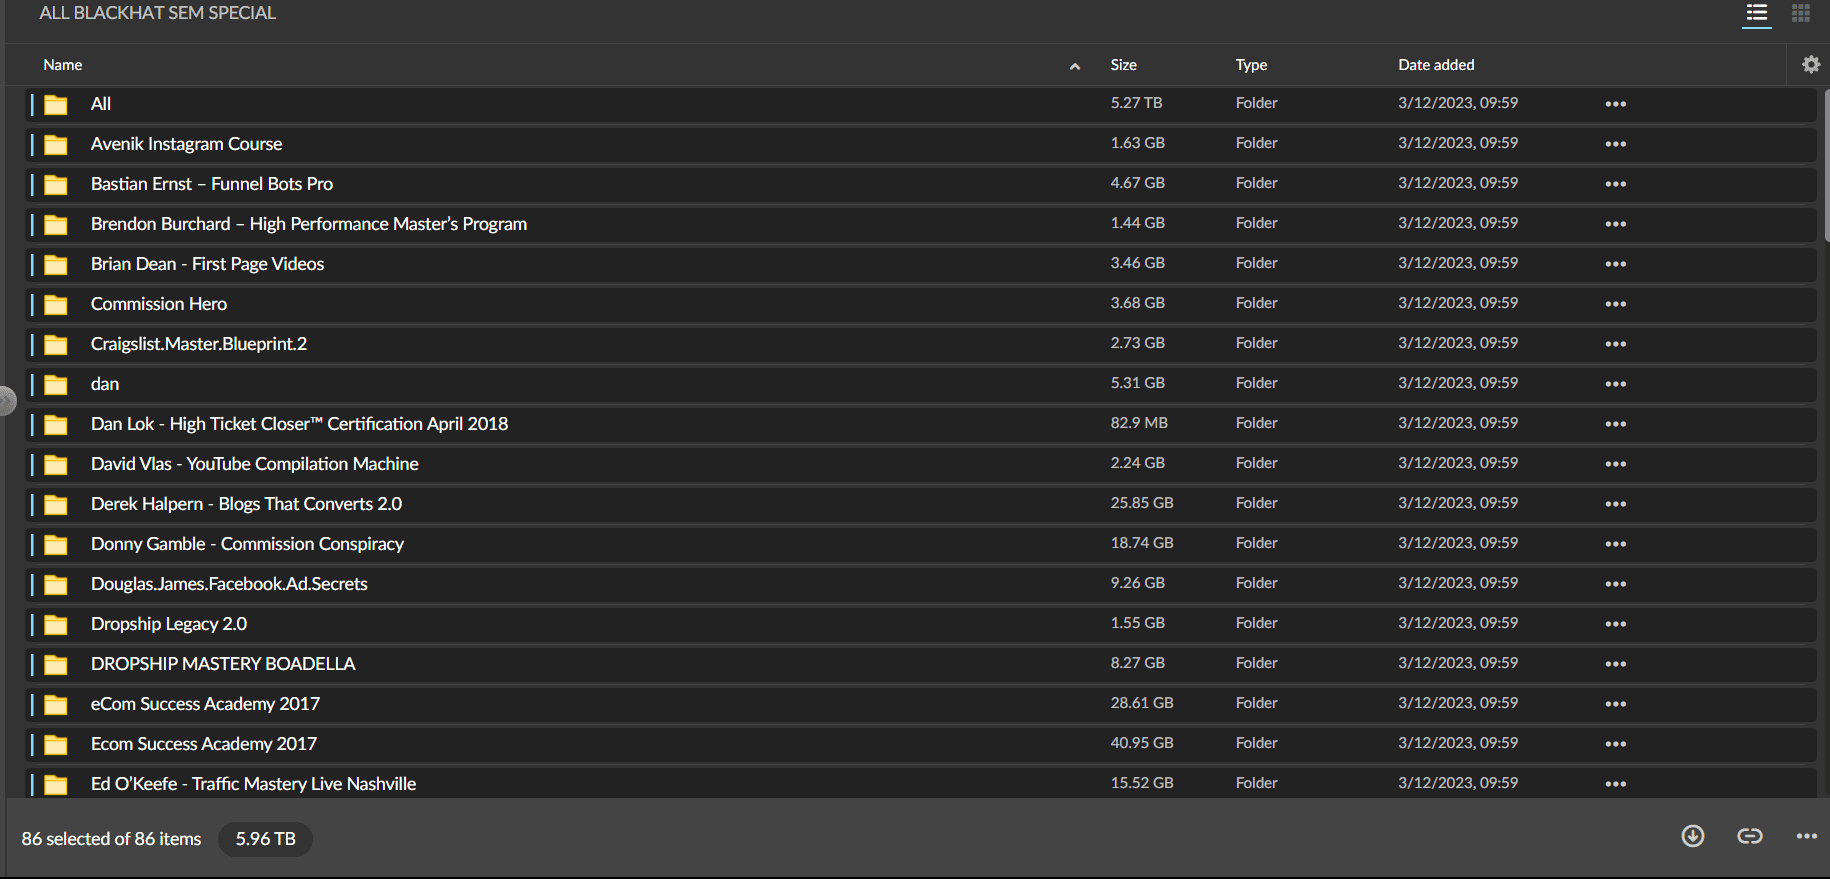Click the 86 selected of 86 items text
This screenshot has width=1830, height=879.
111,839
